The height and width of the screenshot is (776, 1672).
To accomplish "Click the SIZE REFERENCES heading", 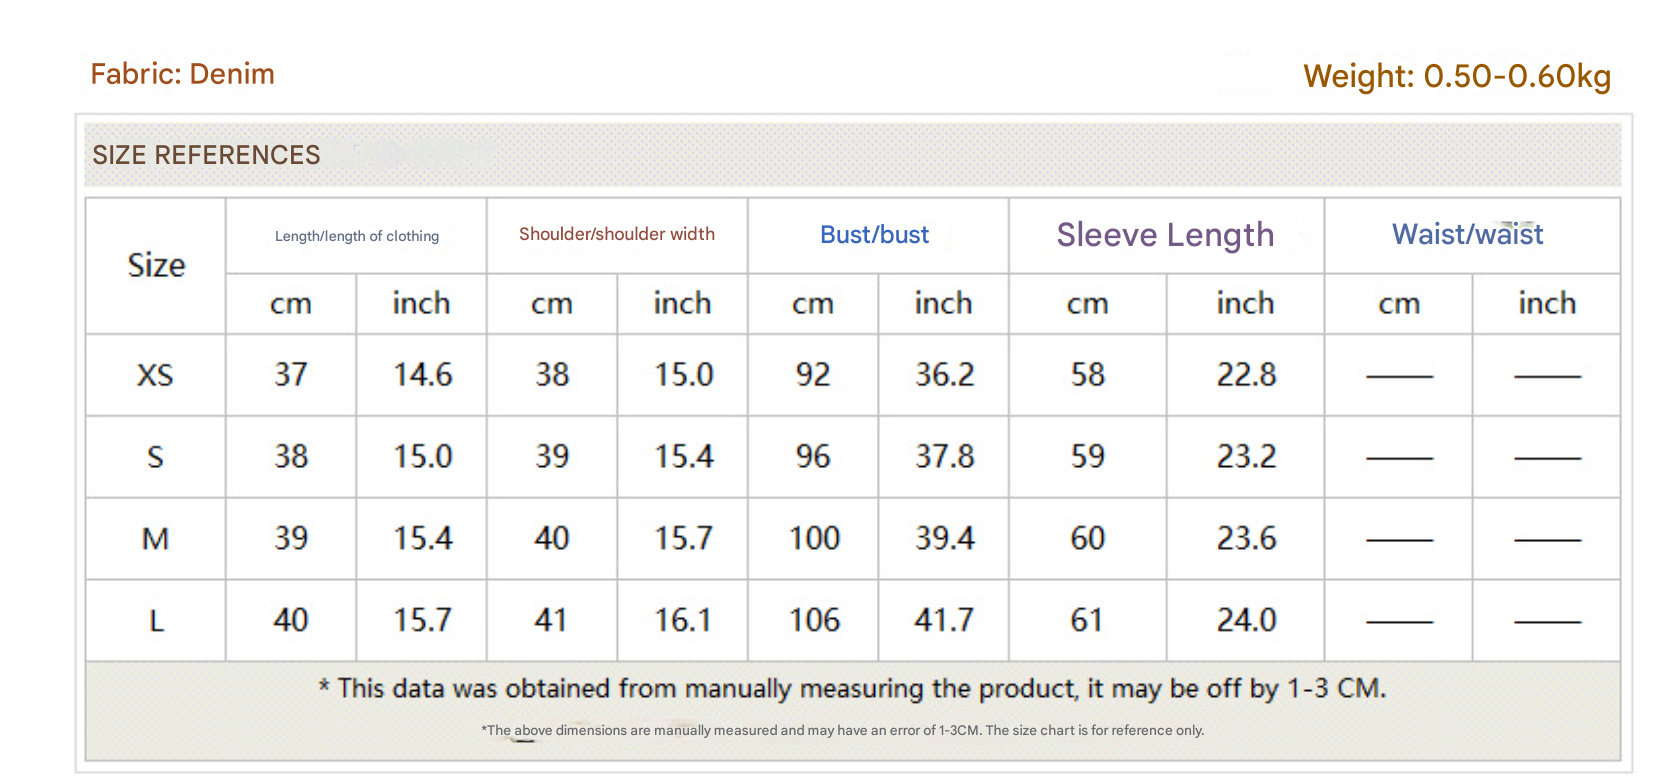I will pyautogui.click(x=206, y=155).
